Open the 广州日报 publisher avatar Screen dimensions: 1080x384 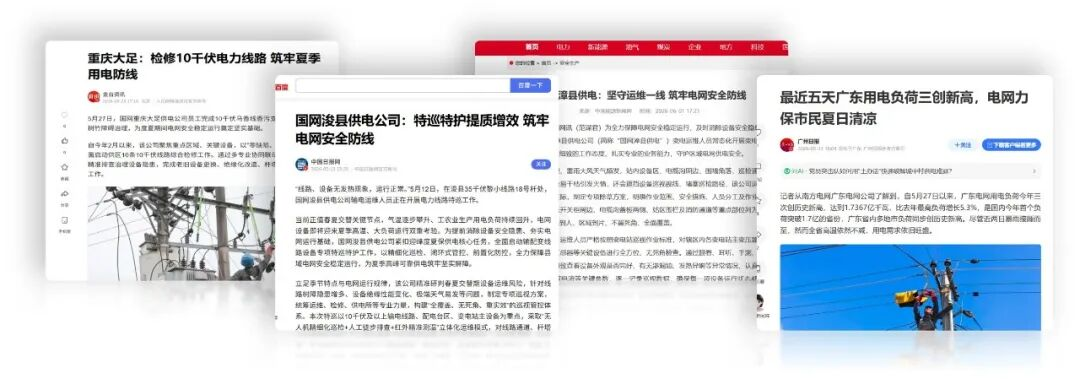787,145
